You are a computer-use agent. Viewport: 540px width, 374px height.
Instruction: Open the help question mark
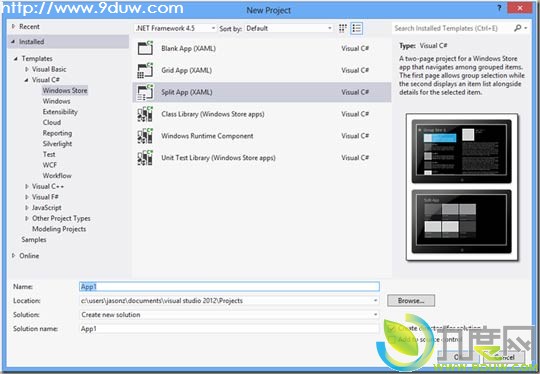[499, 8]
